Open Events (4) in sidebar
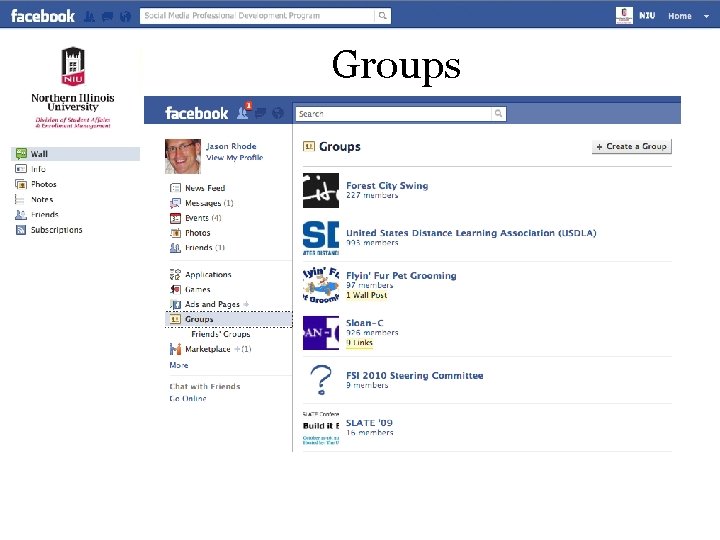 click(x=203, y=218)
